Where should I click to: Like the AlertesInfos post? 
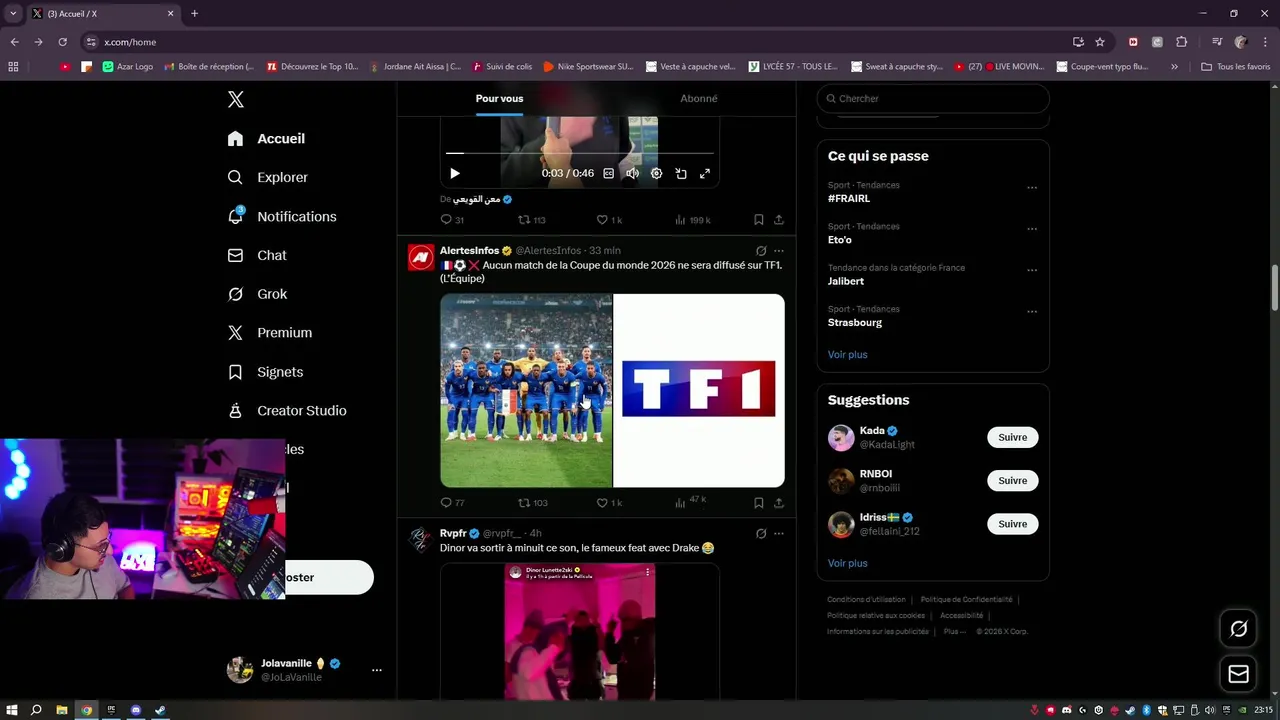609,503
